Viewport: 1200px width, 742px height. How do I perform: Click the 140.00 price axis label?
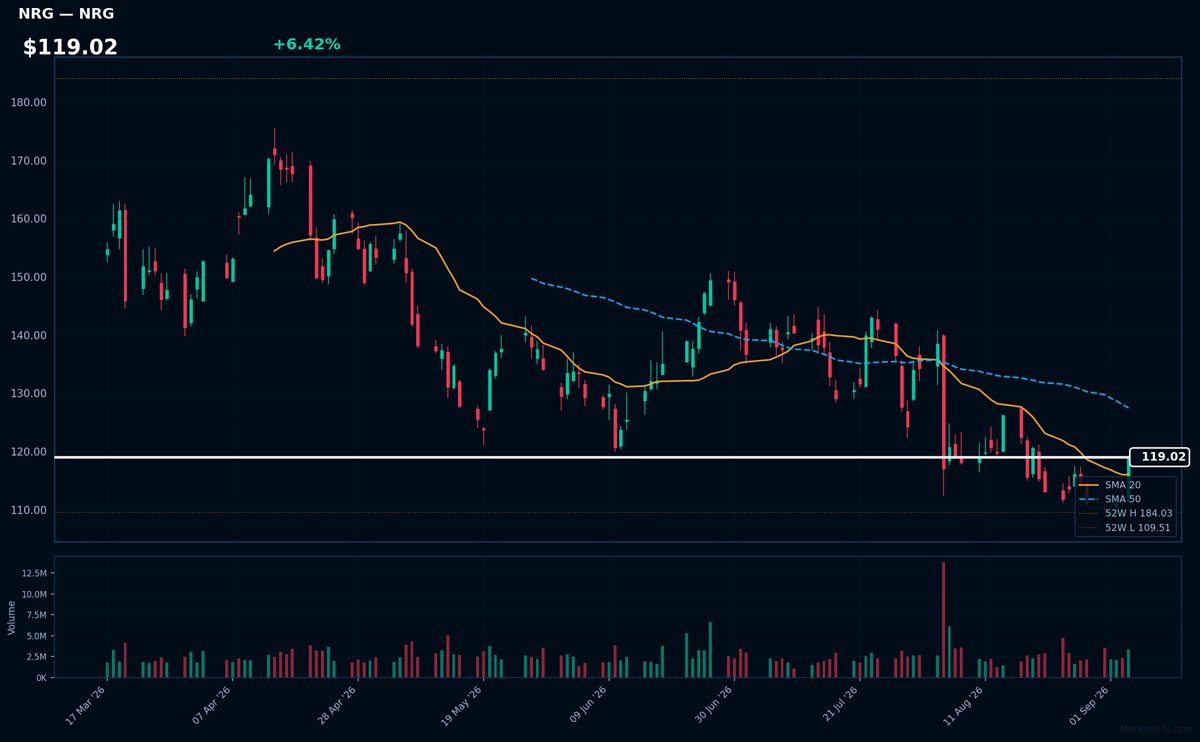[x=29, y=335]
